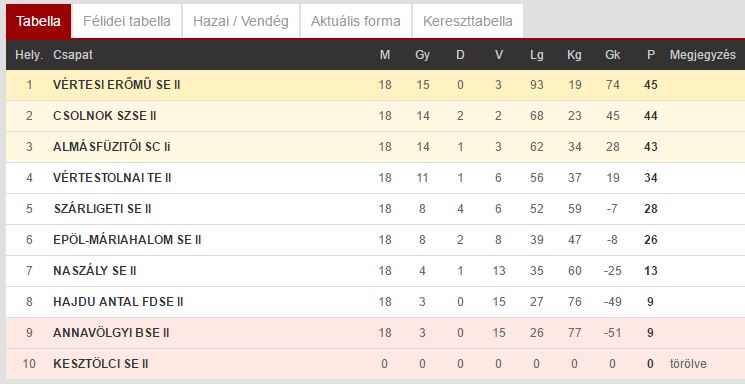Click SZÁRLIGETI SE II team name

tap(103, 209)
